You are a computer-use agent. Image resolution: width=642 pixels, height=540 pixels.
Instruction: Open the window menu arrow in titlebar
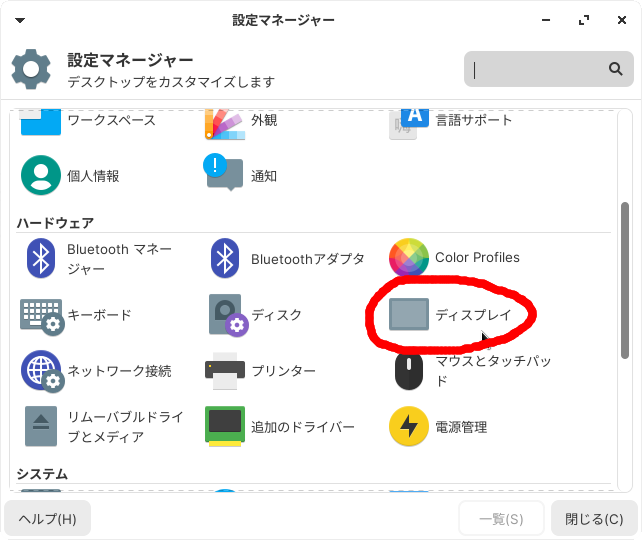coord(20,20)
